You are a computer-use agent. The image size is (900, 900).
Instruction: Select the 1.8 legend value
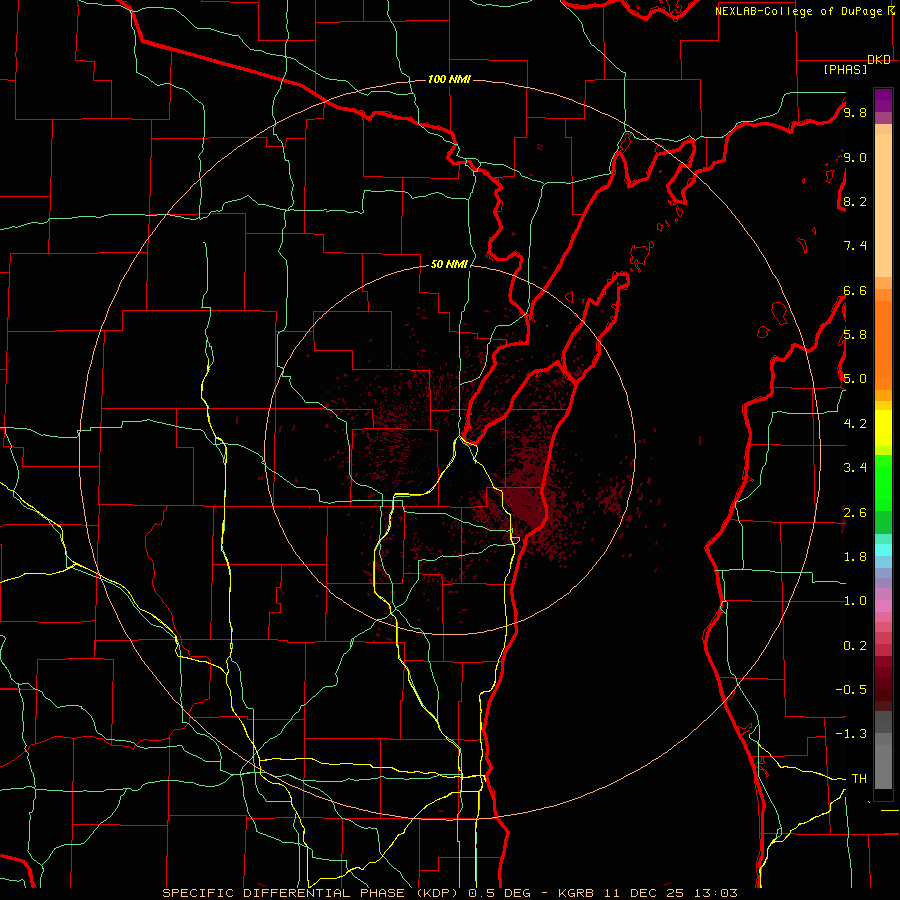(855, 557)
